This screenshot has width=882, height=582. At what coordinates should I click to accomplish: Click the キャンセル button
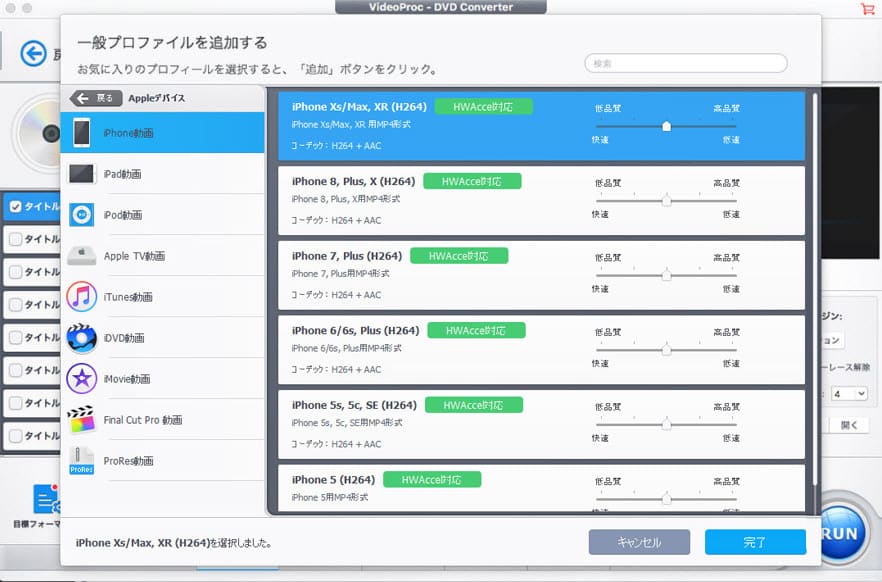[x=639, y=542]
